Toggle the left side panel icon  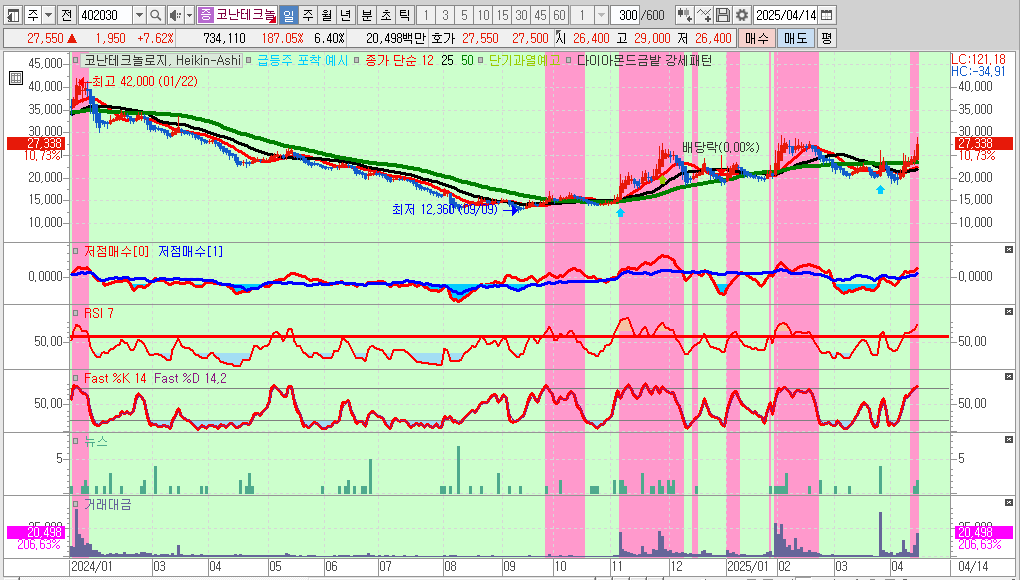click(x=12, y=15)
